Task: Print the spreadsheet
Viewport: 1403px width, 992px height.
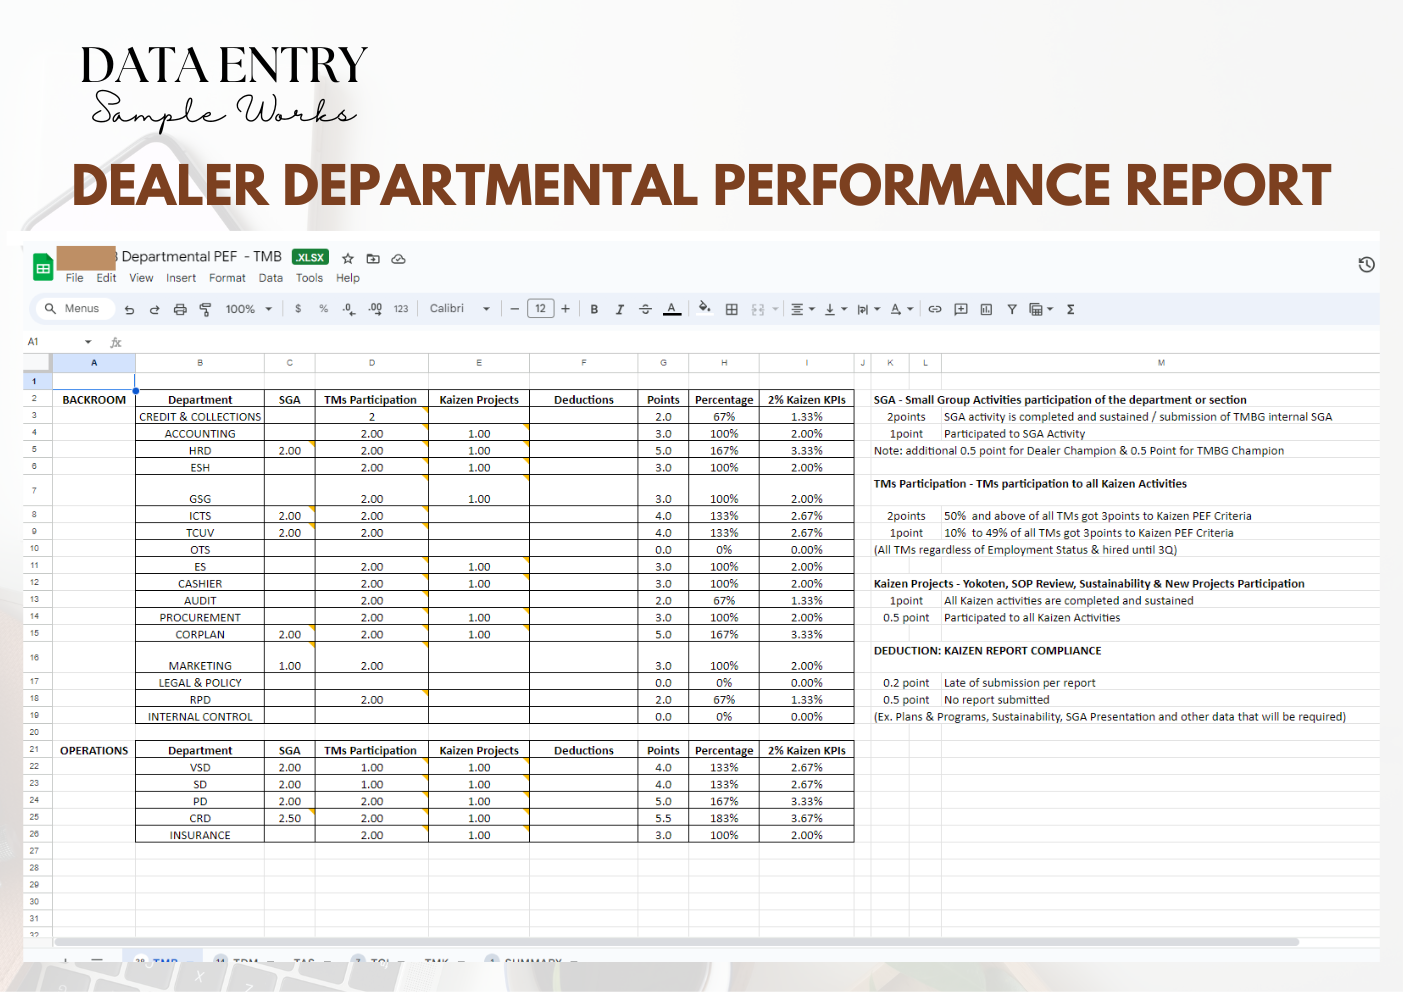Action: [x=180, y=310]
